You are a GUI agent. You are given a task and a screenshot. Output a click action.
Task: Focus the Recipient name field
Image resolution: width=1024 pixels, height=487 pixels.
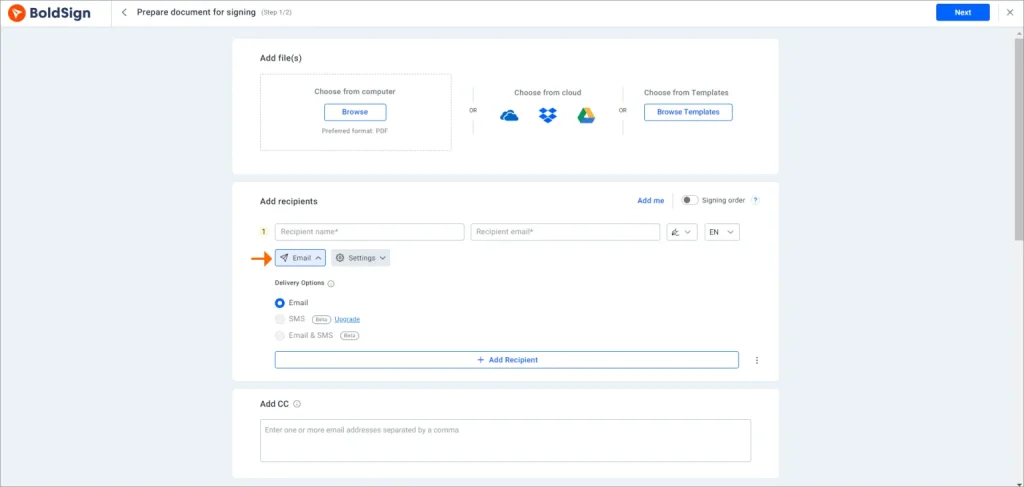tap(370, 232)
